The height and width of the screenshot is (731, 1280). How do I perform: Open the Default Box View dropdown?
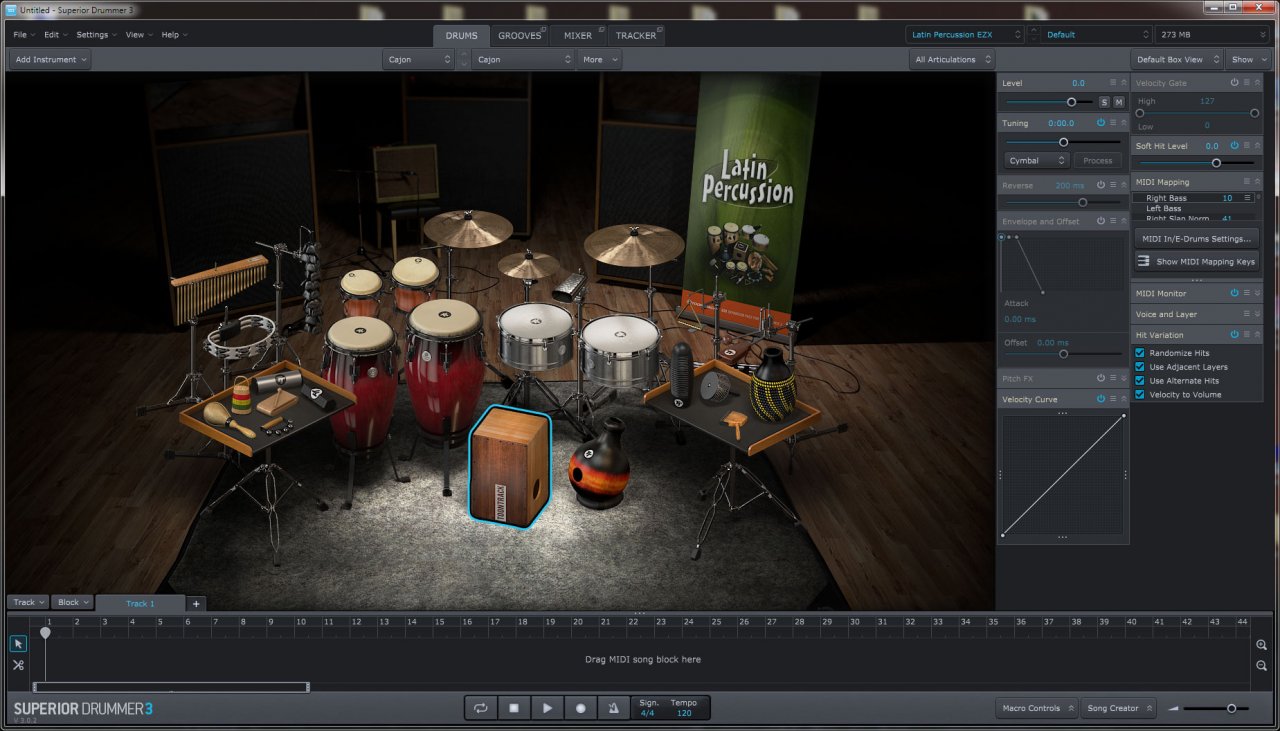(x=1177, y=59)
